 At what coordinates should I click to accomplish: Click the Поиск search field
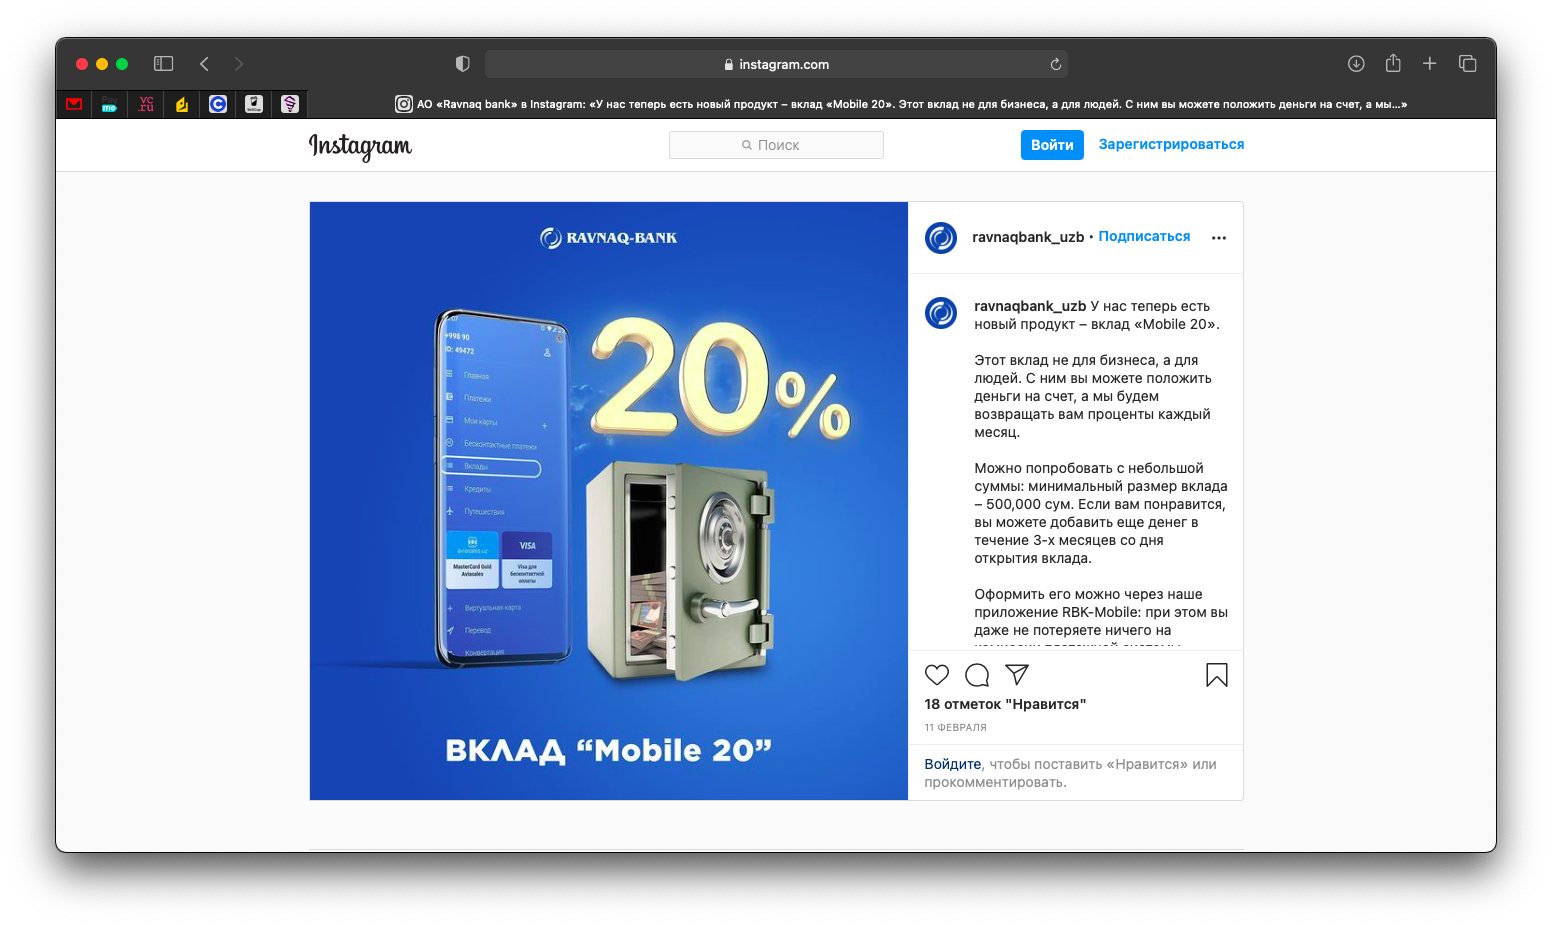[776, 145]
